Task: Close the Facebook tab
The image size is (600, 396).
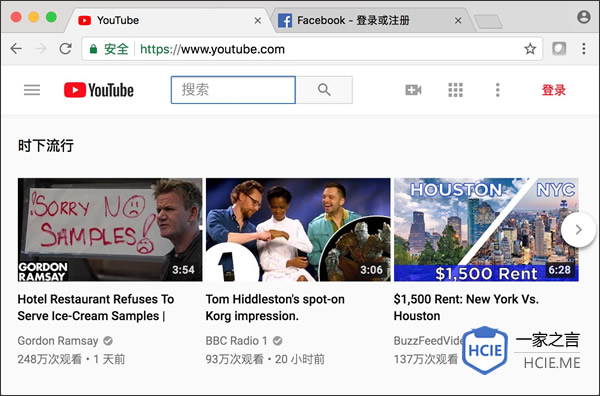Action: coord(458,21)
